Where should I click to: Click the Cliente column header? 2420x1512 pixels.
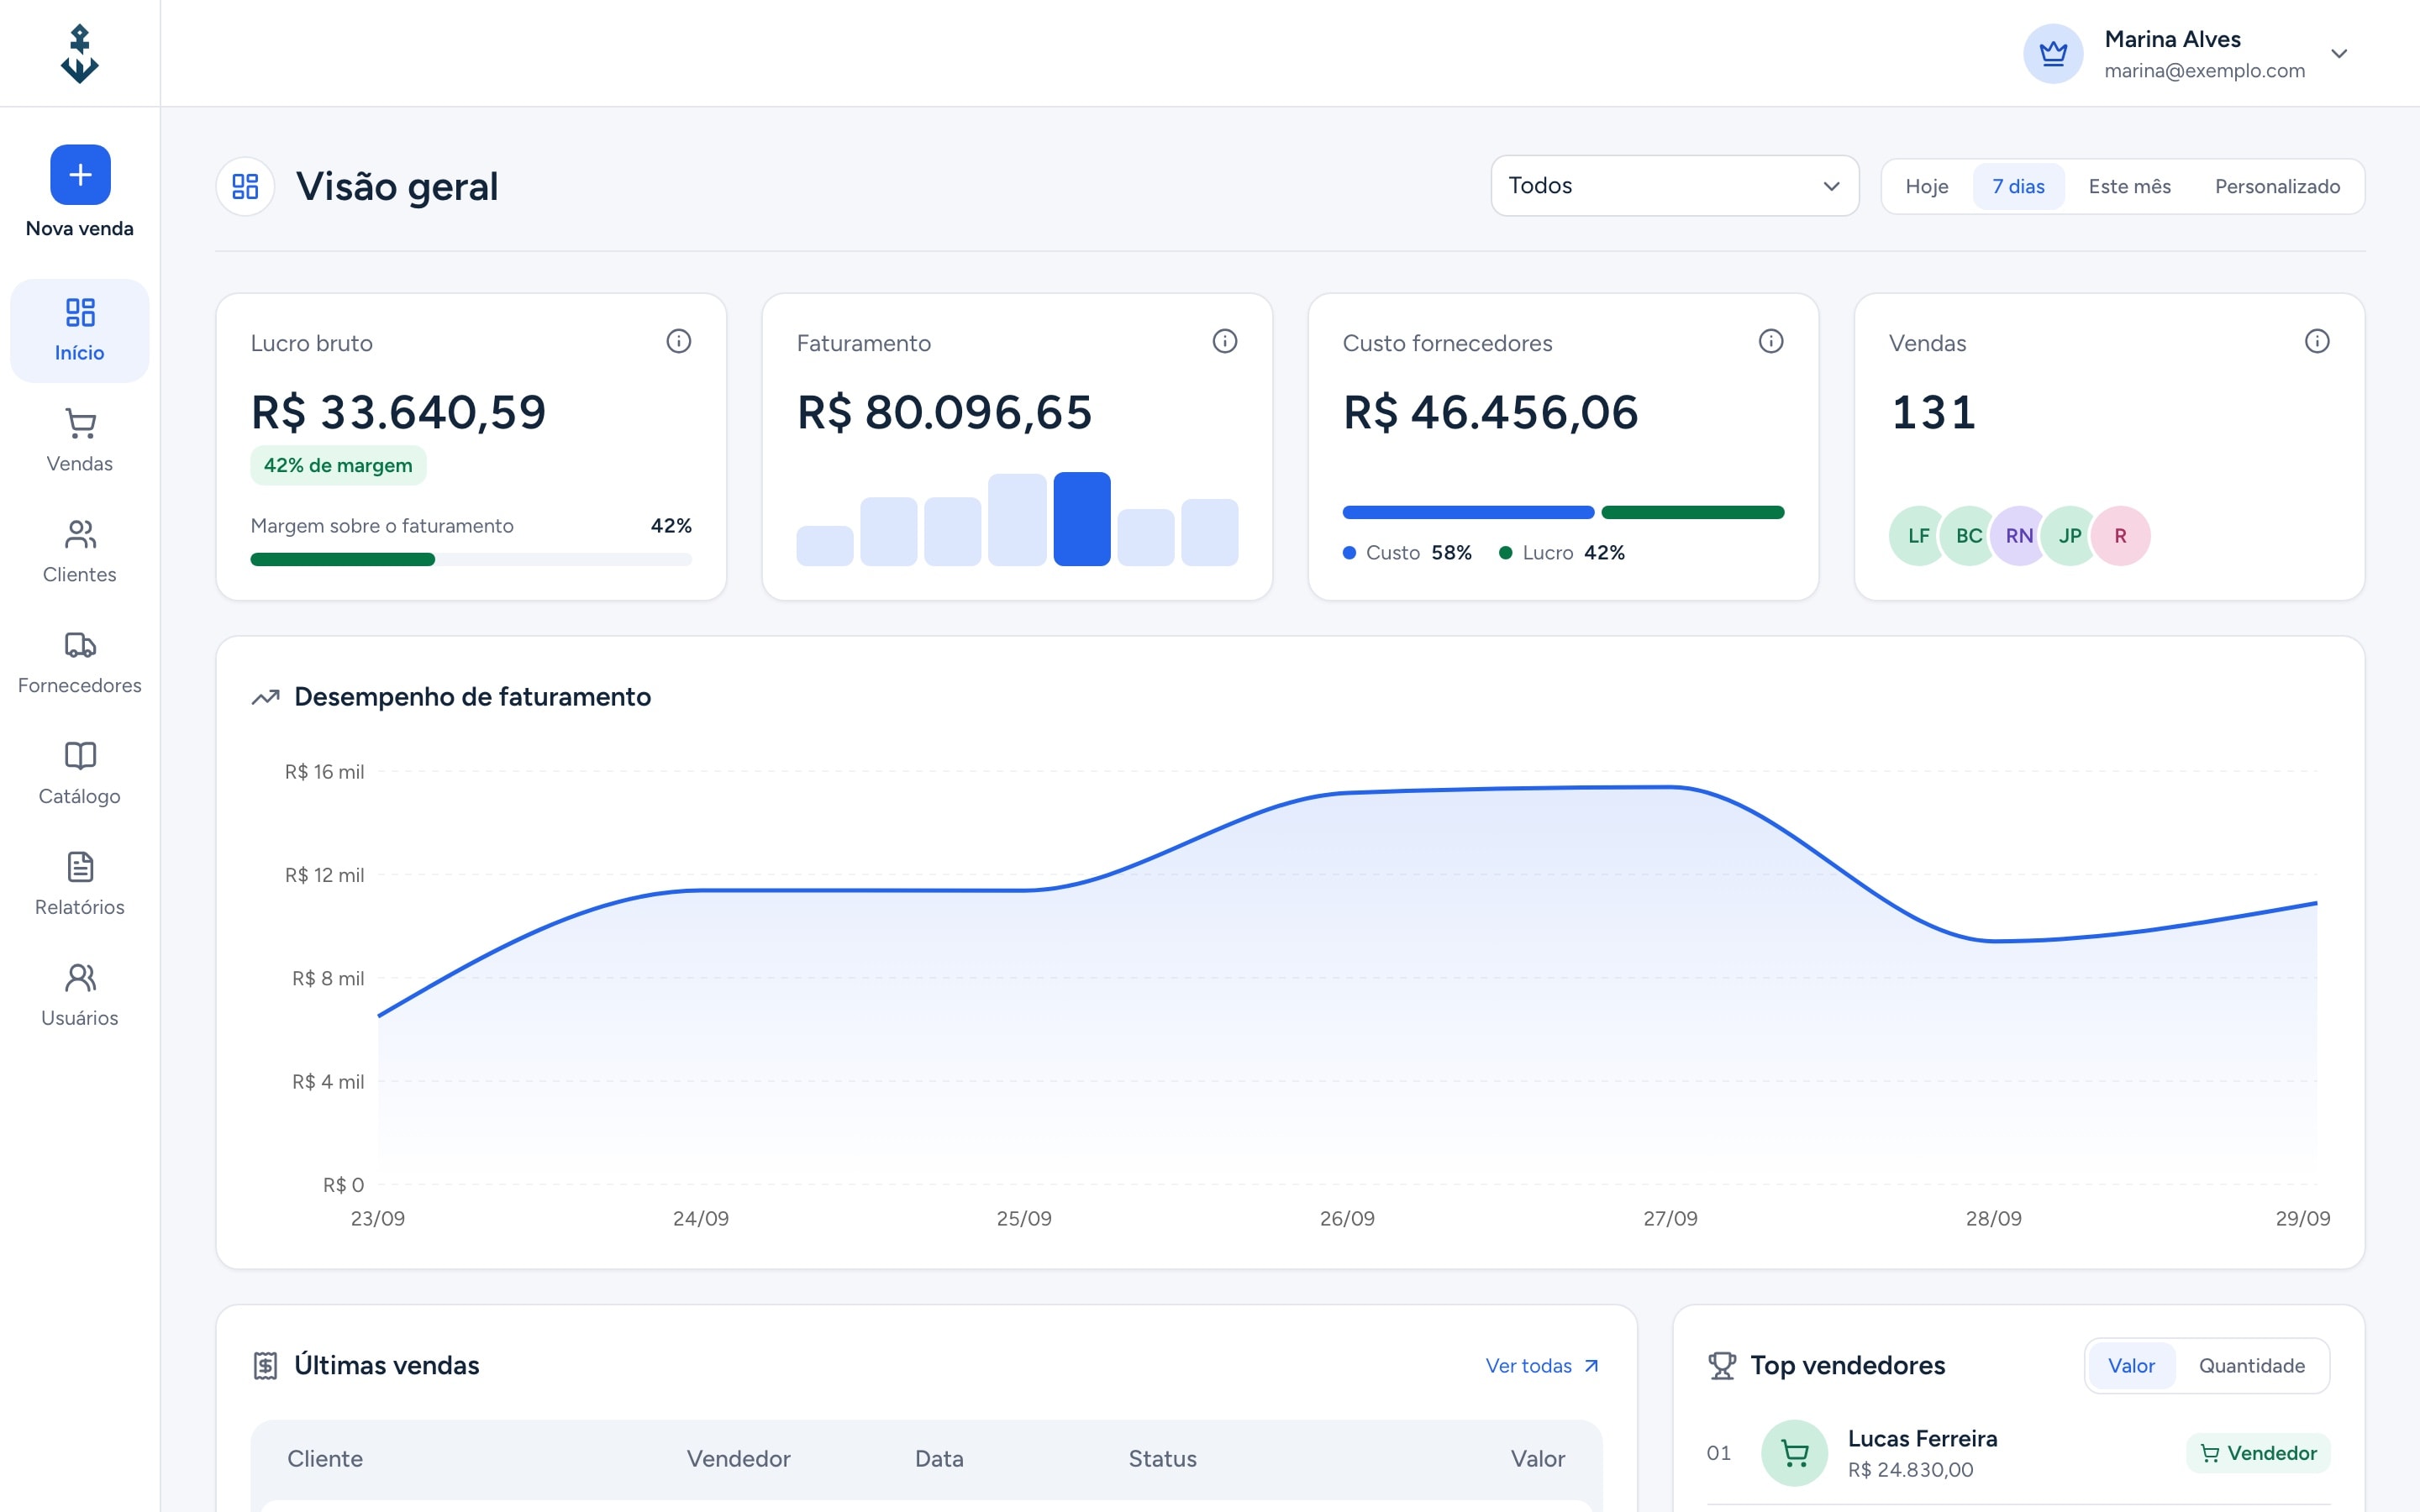click(325, 1459)
